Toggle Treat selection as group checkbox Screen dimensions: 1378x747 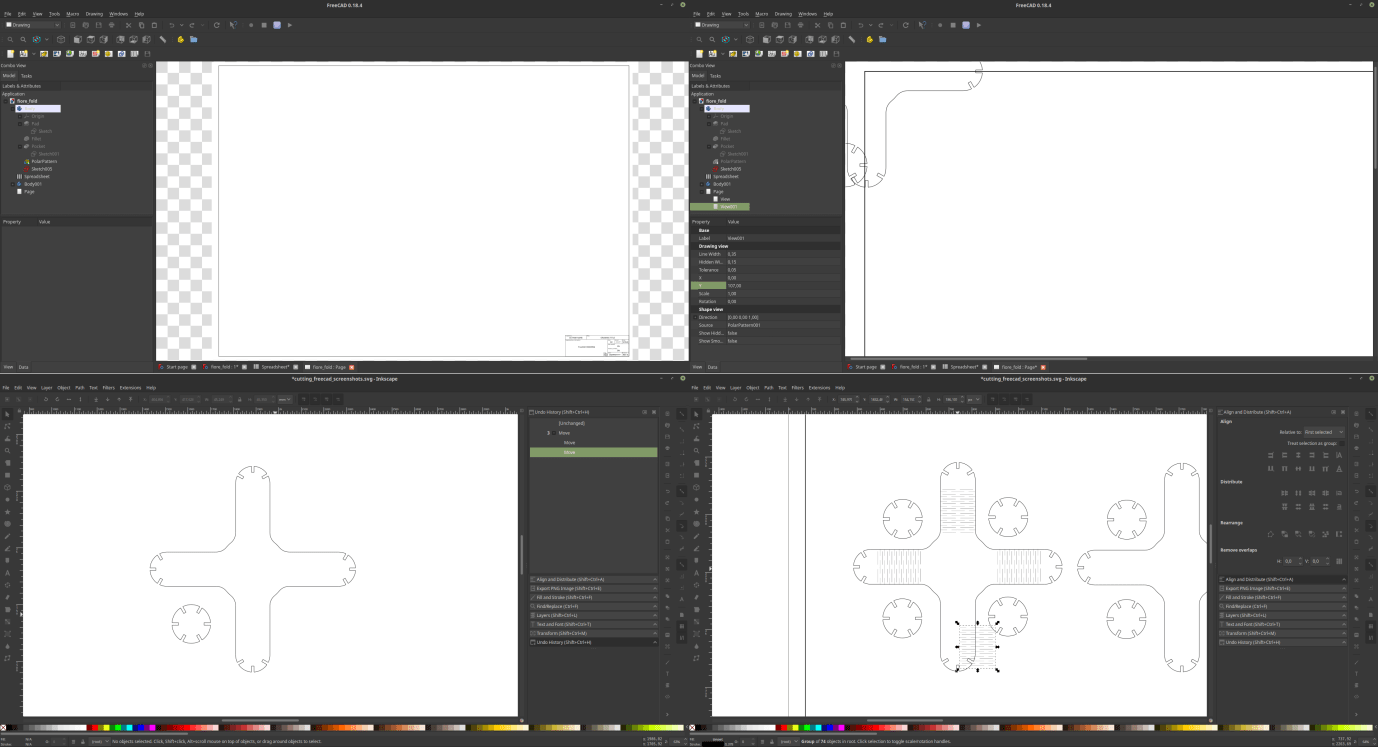point(1342,443)
